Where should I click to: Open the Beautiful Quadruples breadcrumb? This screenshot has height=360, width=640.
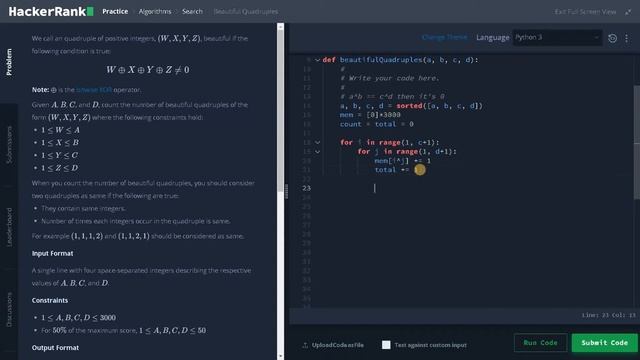click(x=246, y=11)
